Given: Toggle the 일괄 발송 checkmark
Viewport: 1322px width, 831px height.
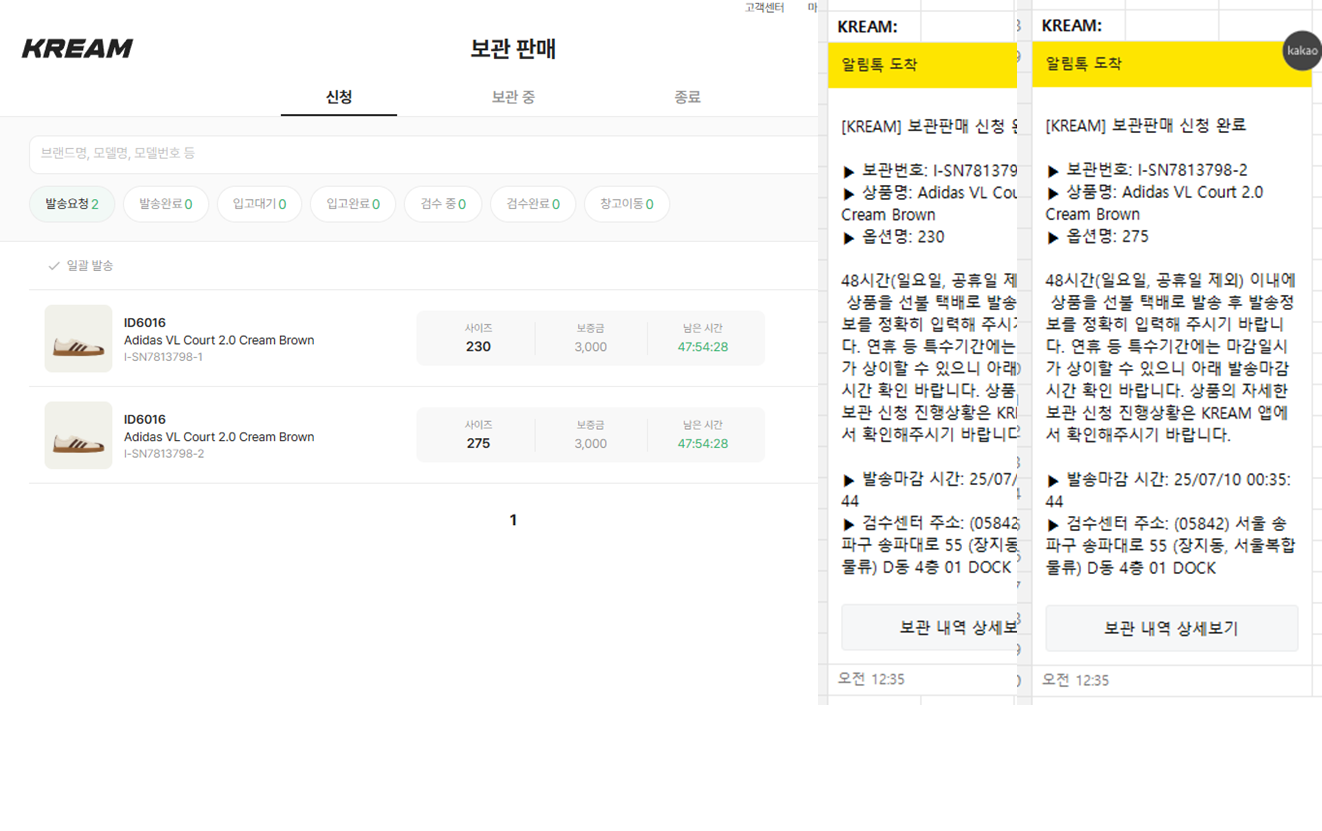Looking at the screenshot, I should (x=54, y=266).
